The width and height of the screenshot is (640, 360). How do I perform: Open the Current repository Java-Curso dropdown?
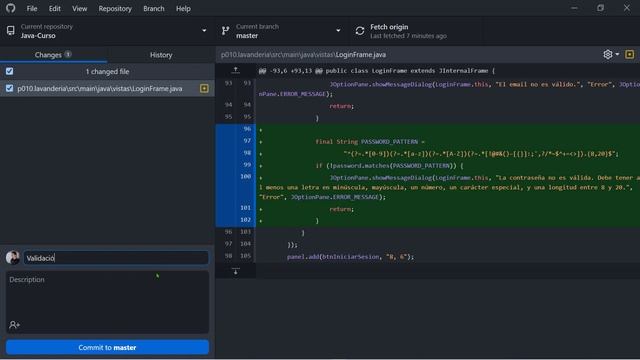coord(107,31)
